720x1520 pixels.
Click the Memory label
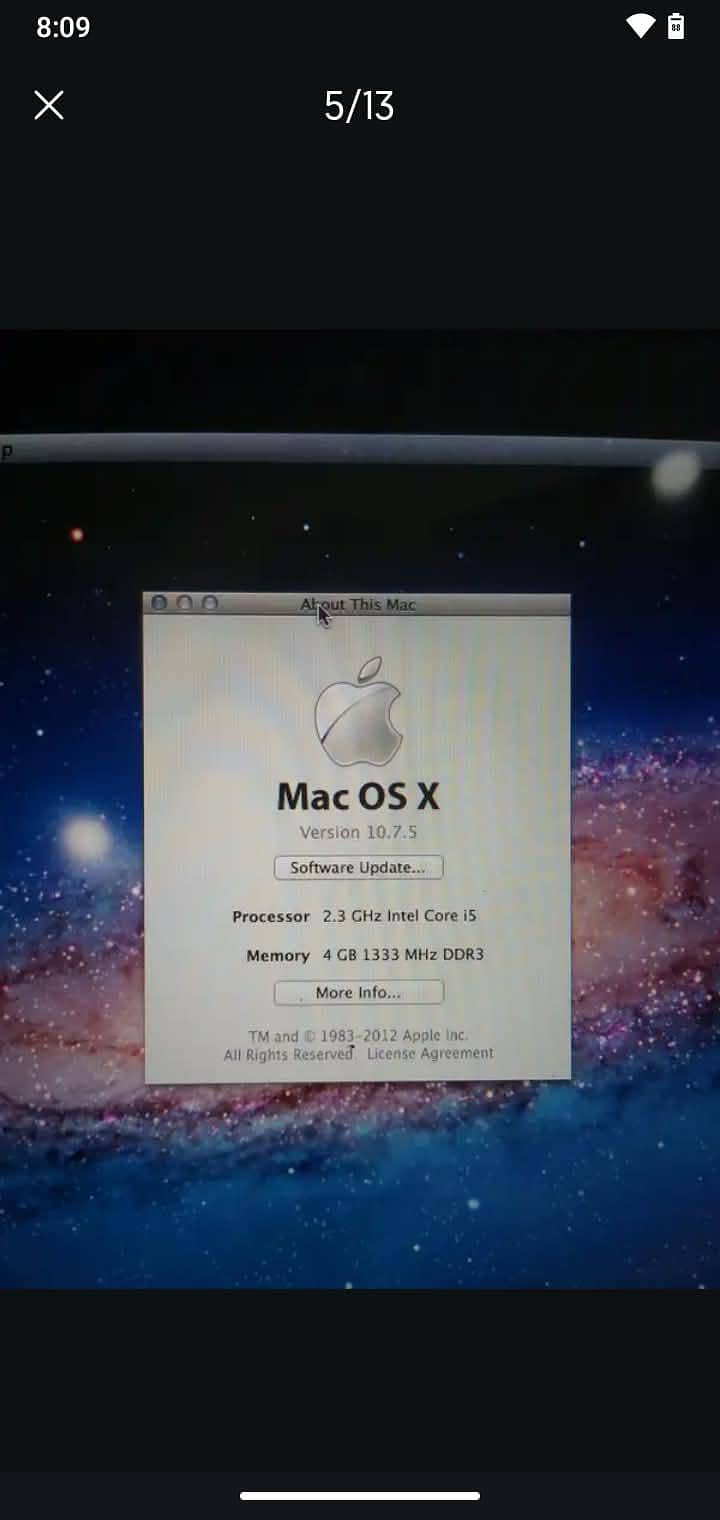click(278, 956)
